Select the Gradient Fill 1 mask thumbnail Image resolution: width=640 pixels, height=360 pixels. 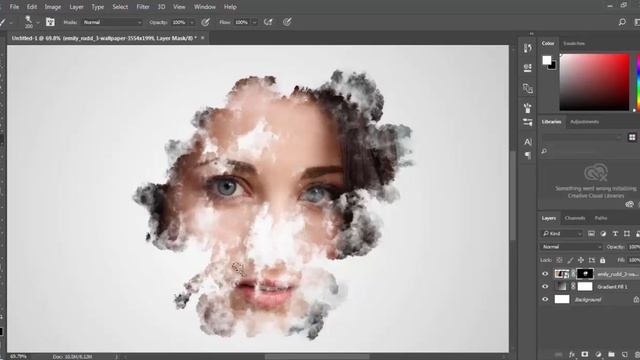[584, 287]
